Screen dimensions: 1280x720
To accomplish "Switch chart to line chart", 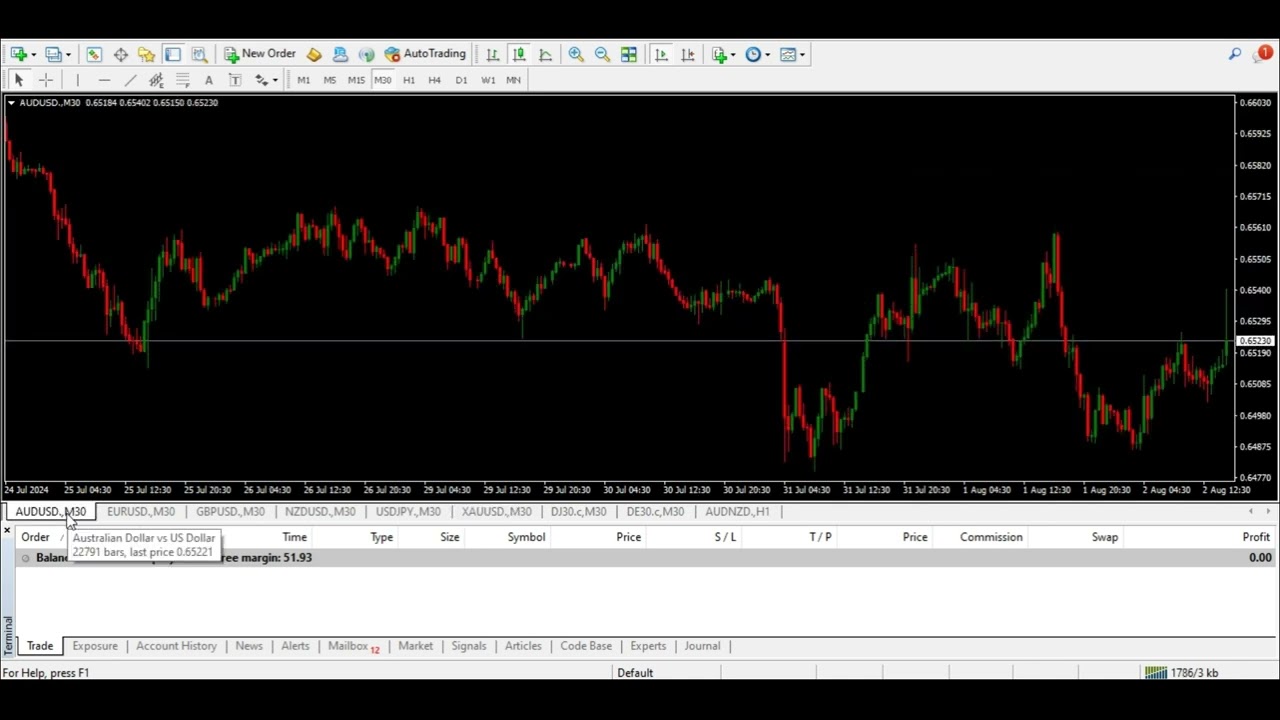I will click(x=545, y=54).
